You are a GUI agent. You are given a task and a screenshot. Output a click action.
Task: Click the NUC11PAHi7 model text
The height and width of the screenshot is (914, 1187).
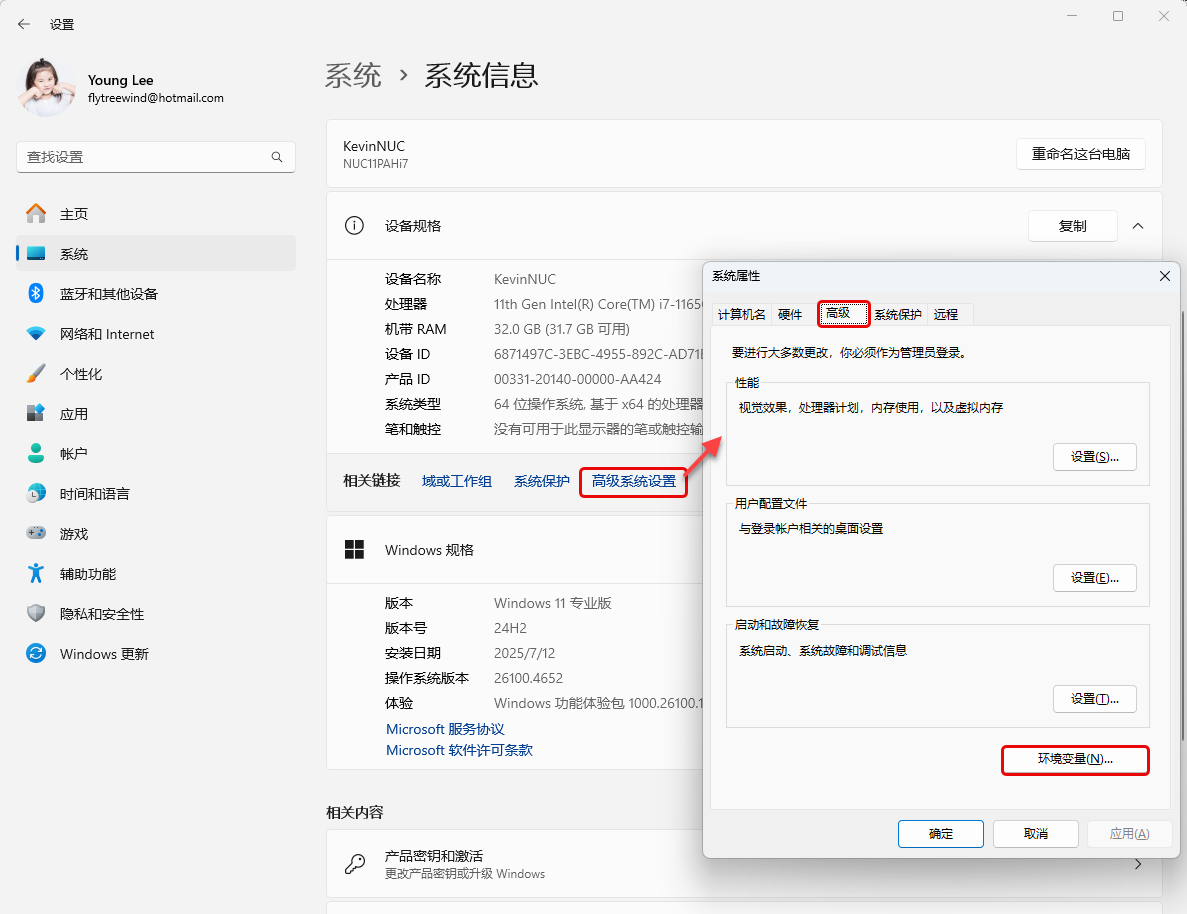375,164
